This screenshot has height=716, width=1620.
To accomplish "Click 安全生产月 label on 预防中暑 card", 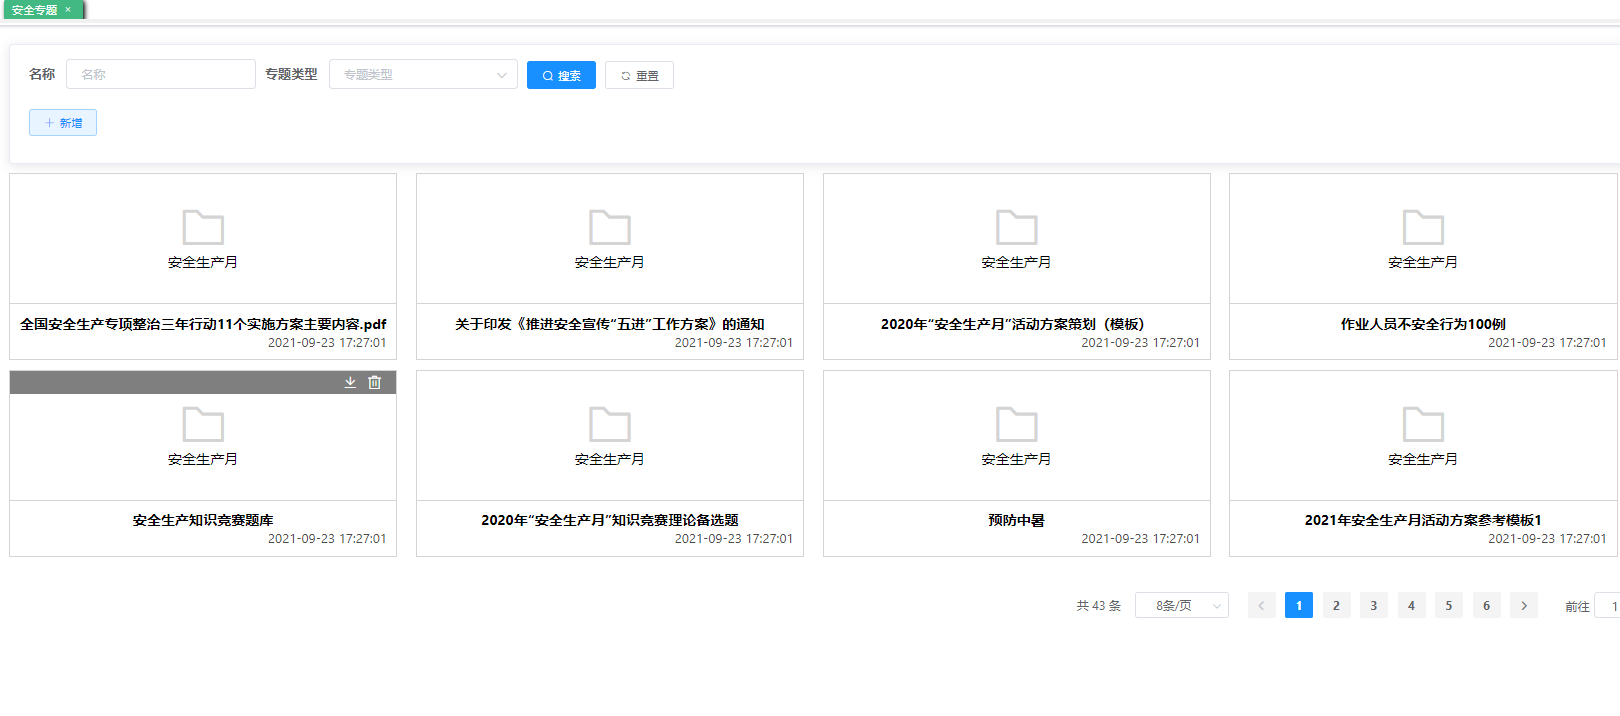I will point(1017,459).
